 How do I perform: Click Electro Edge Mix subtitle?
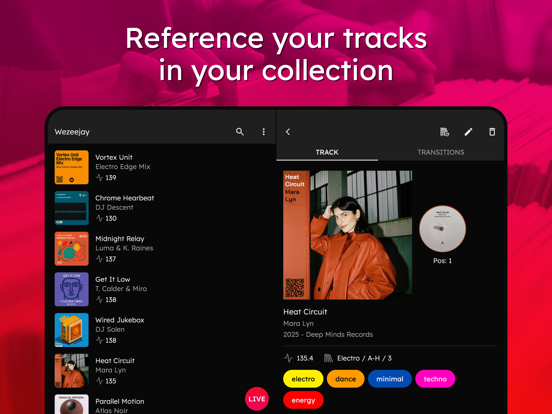pyautogui.click(x=123, y=167)
